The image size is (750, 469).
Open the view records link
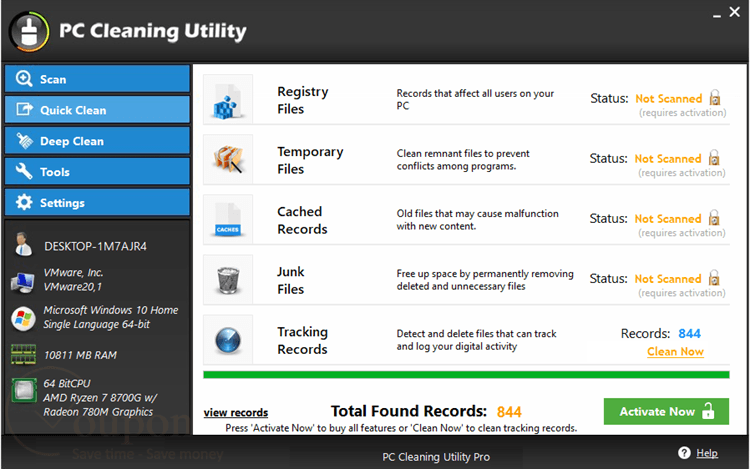[235, 413]
